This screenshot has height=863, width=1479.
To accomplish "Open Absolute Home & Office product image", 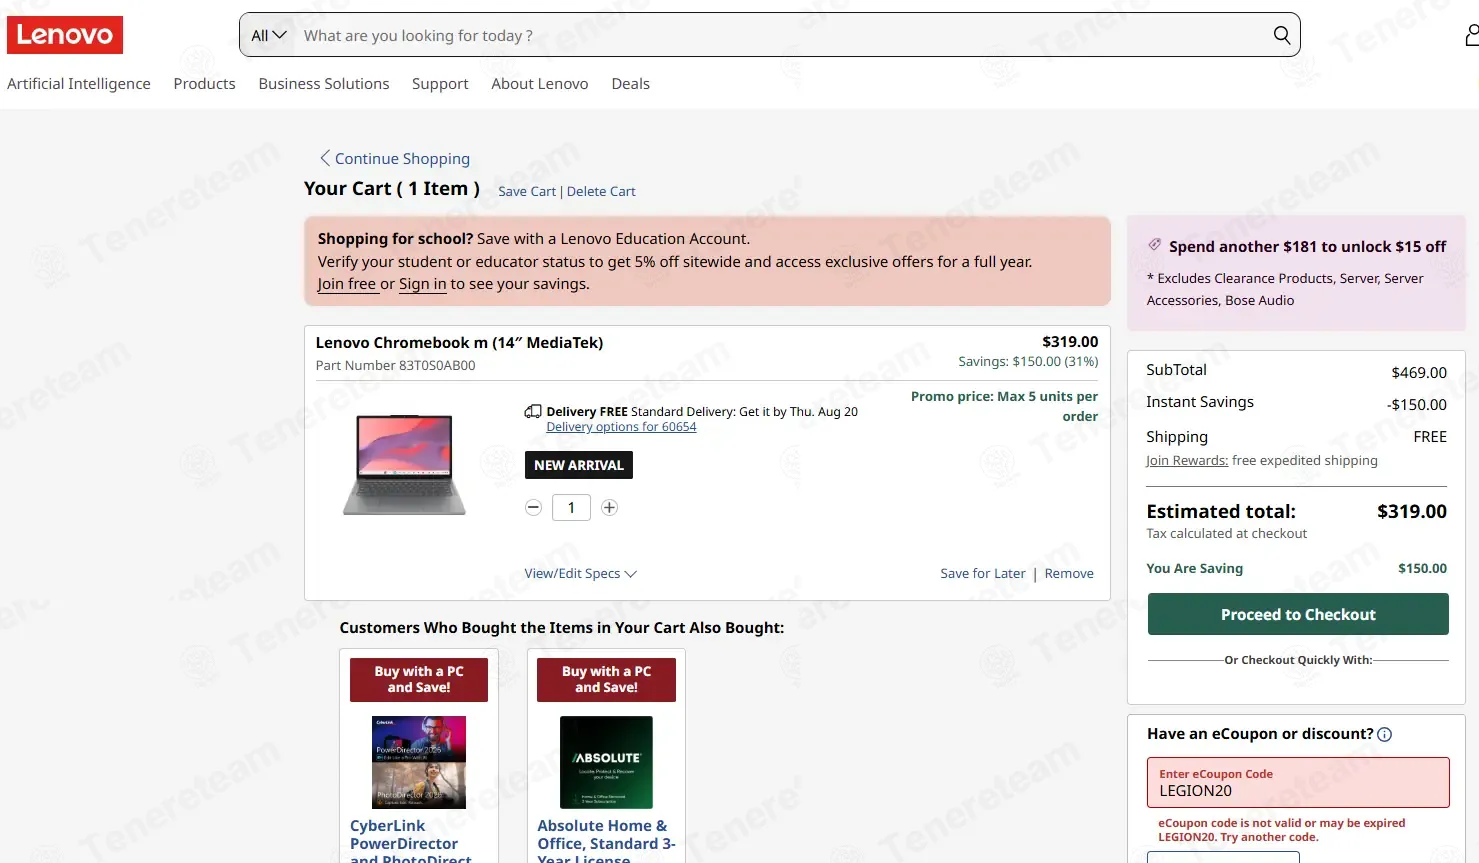I will coord(606,762).
